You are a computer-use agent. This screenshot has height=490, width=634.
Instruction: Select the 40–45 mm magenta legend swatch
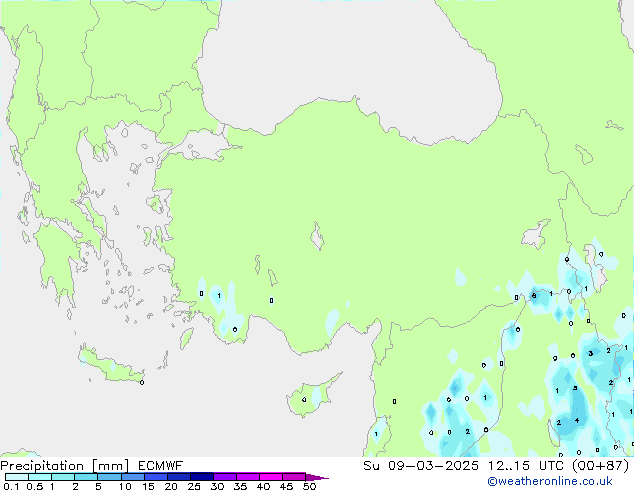271,477
